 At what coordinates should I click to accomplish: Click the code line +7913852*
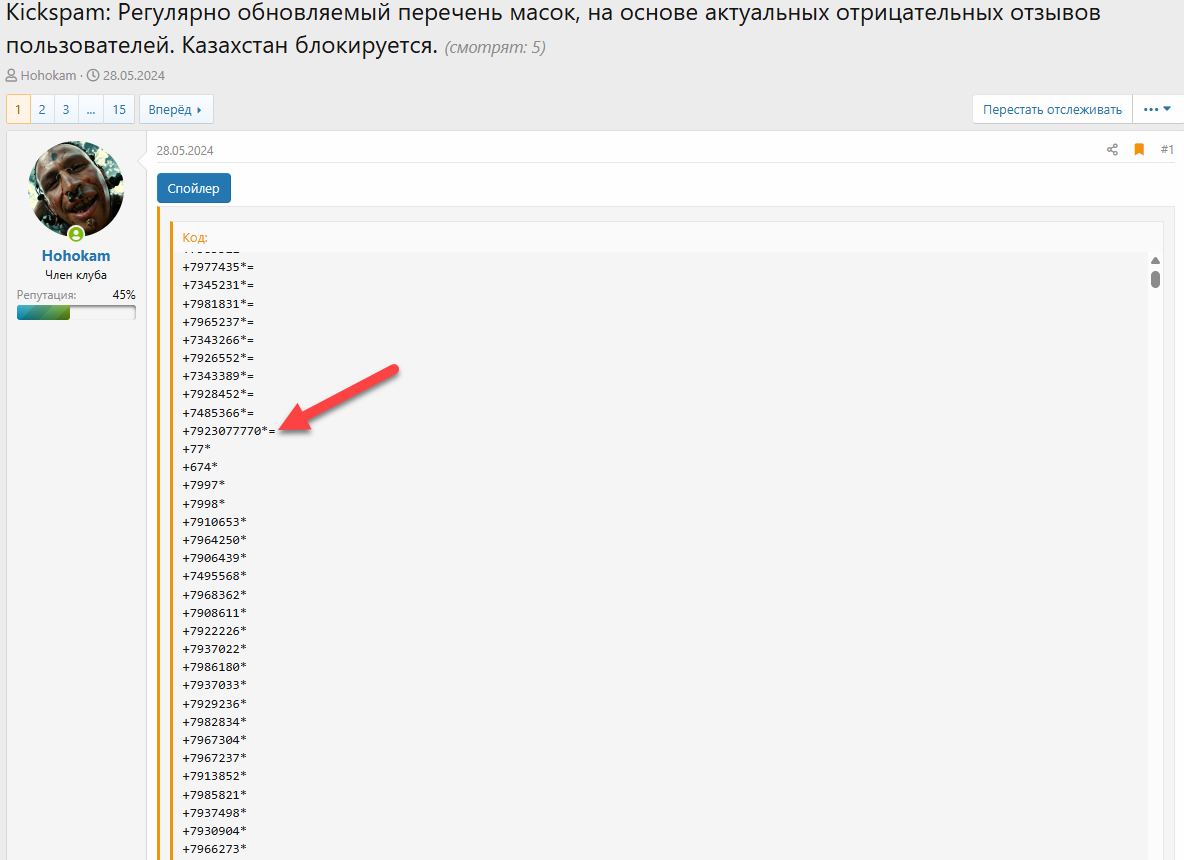[214, 776]
